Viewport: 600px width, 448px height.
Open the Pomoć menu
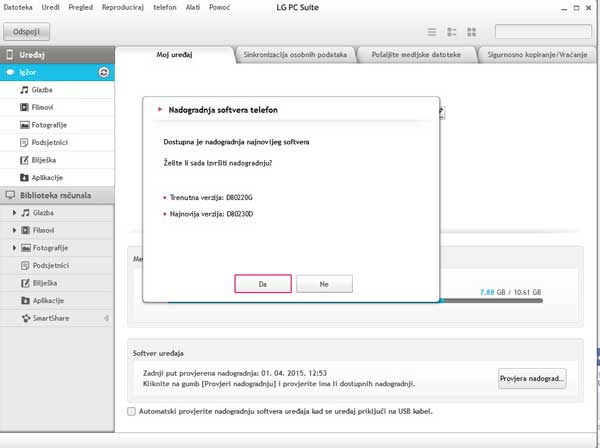click(220, 7)
